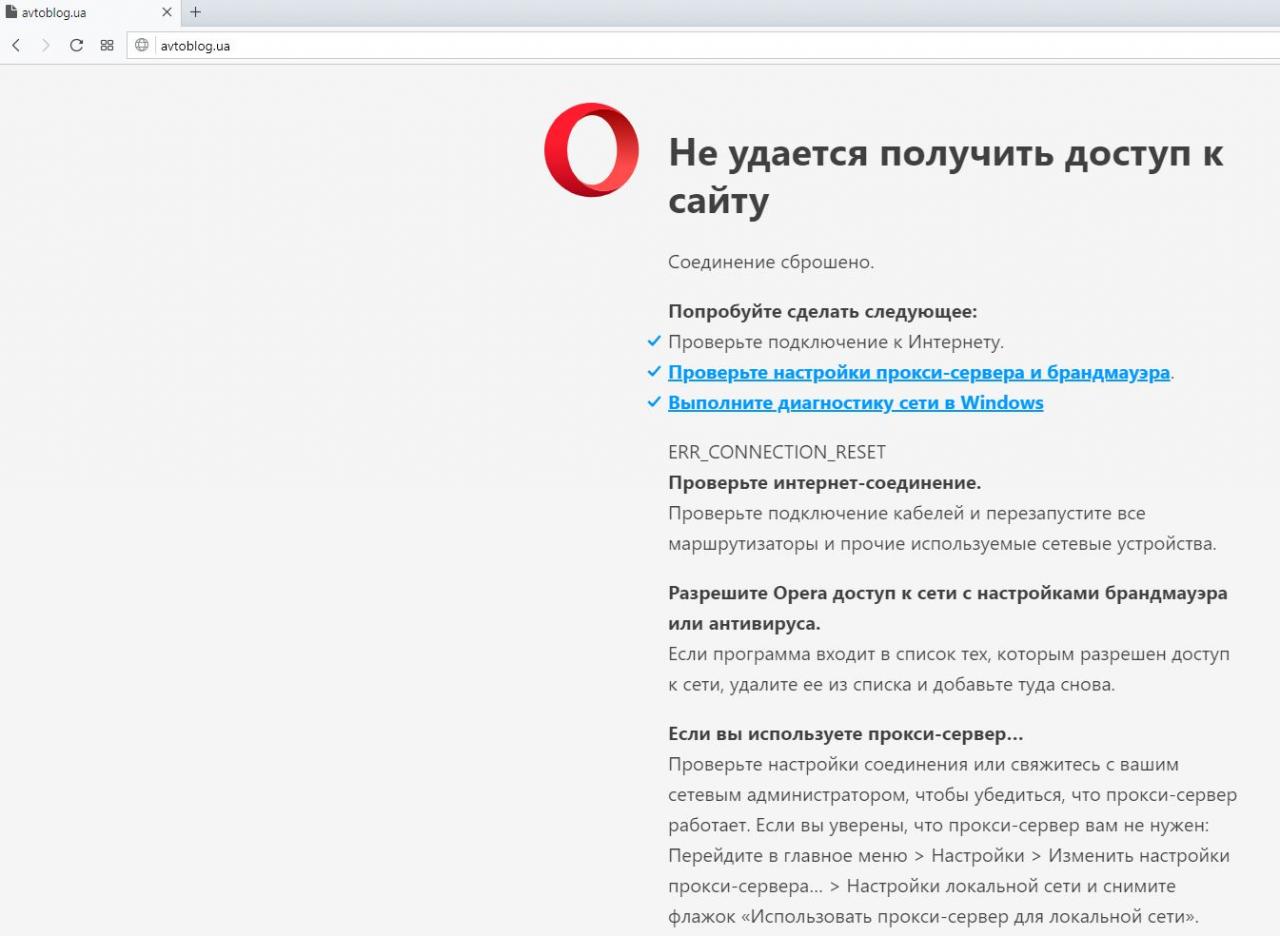The image size is (1280, 936).
Task: Open the Speed Dial grid icon
Action: tap(107, 45)
